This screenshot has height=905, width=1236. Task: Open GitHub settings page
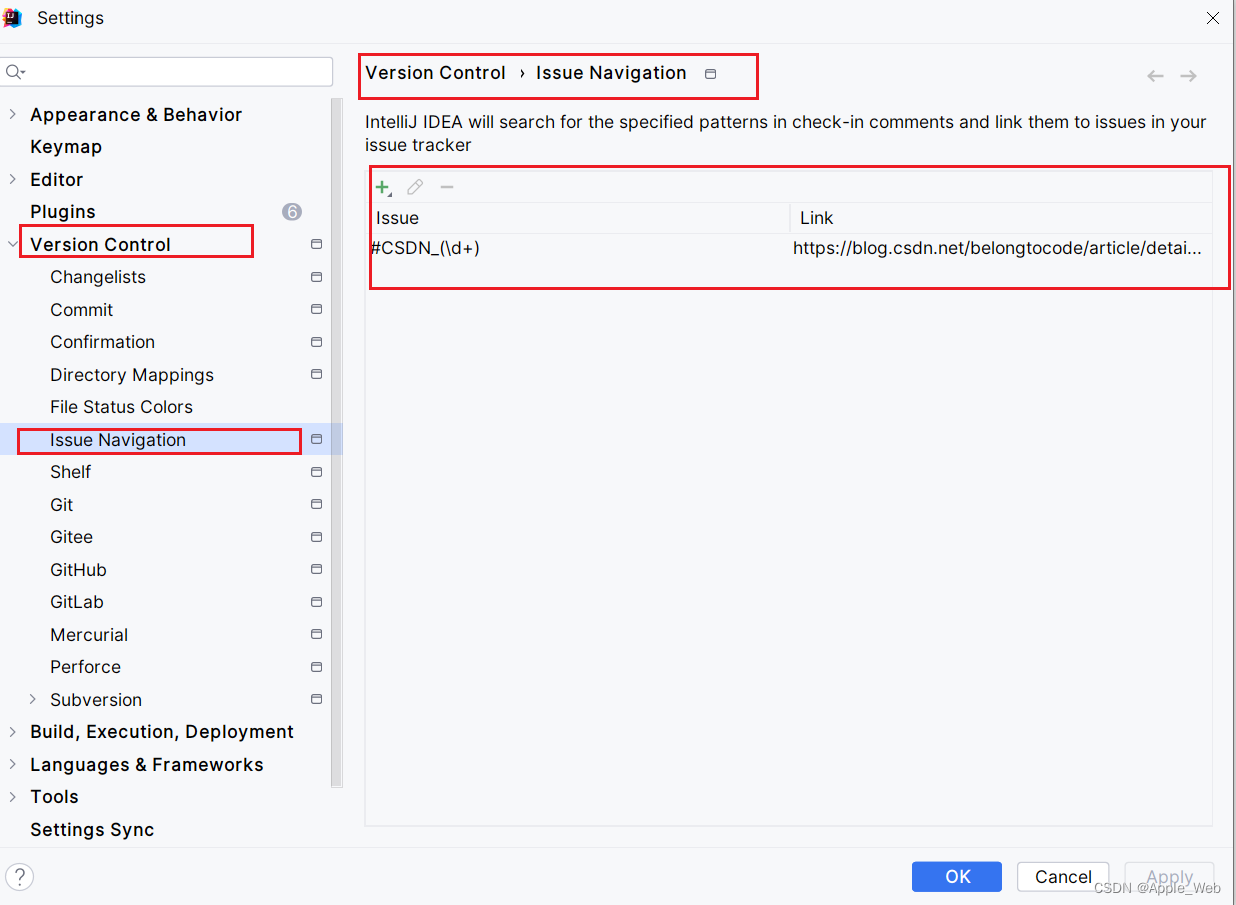tap(79, 570)
